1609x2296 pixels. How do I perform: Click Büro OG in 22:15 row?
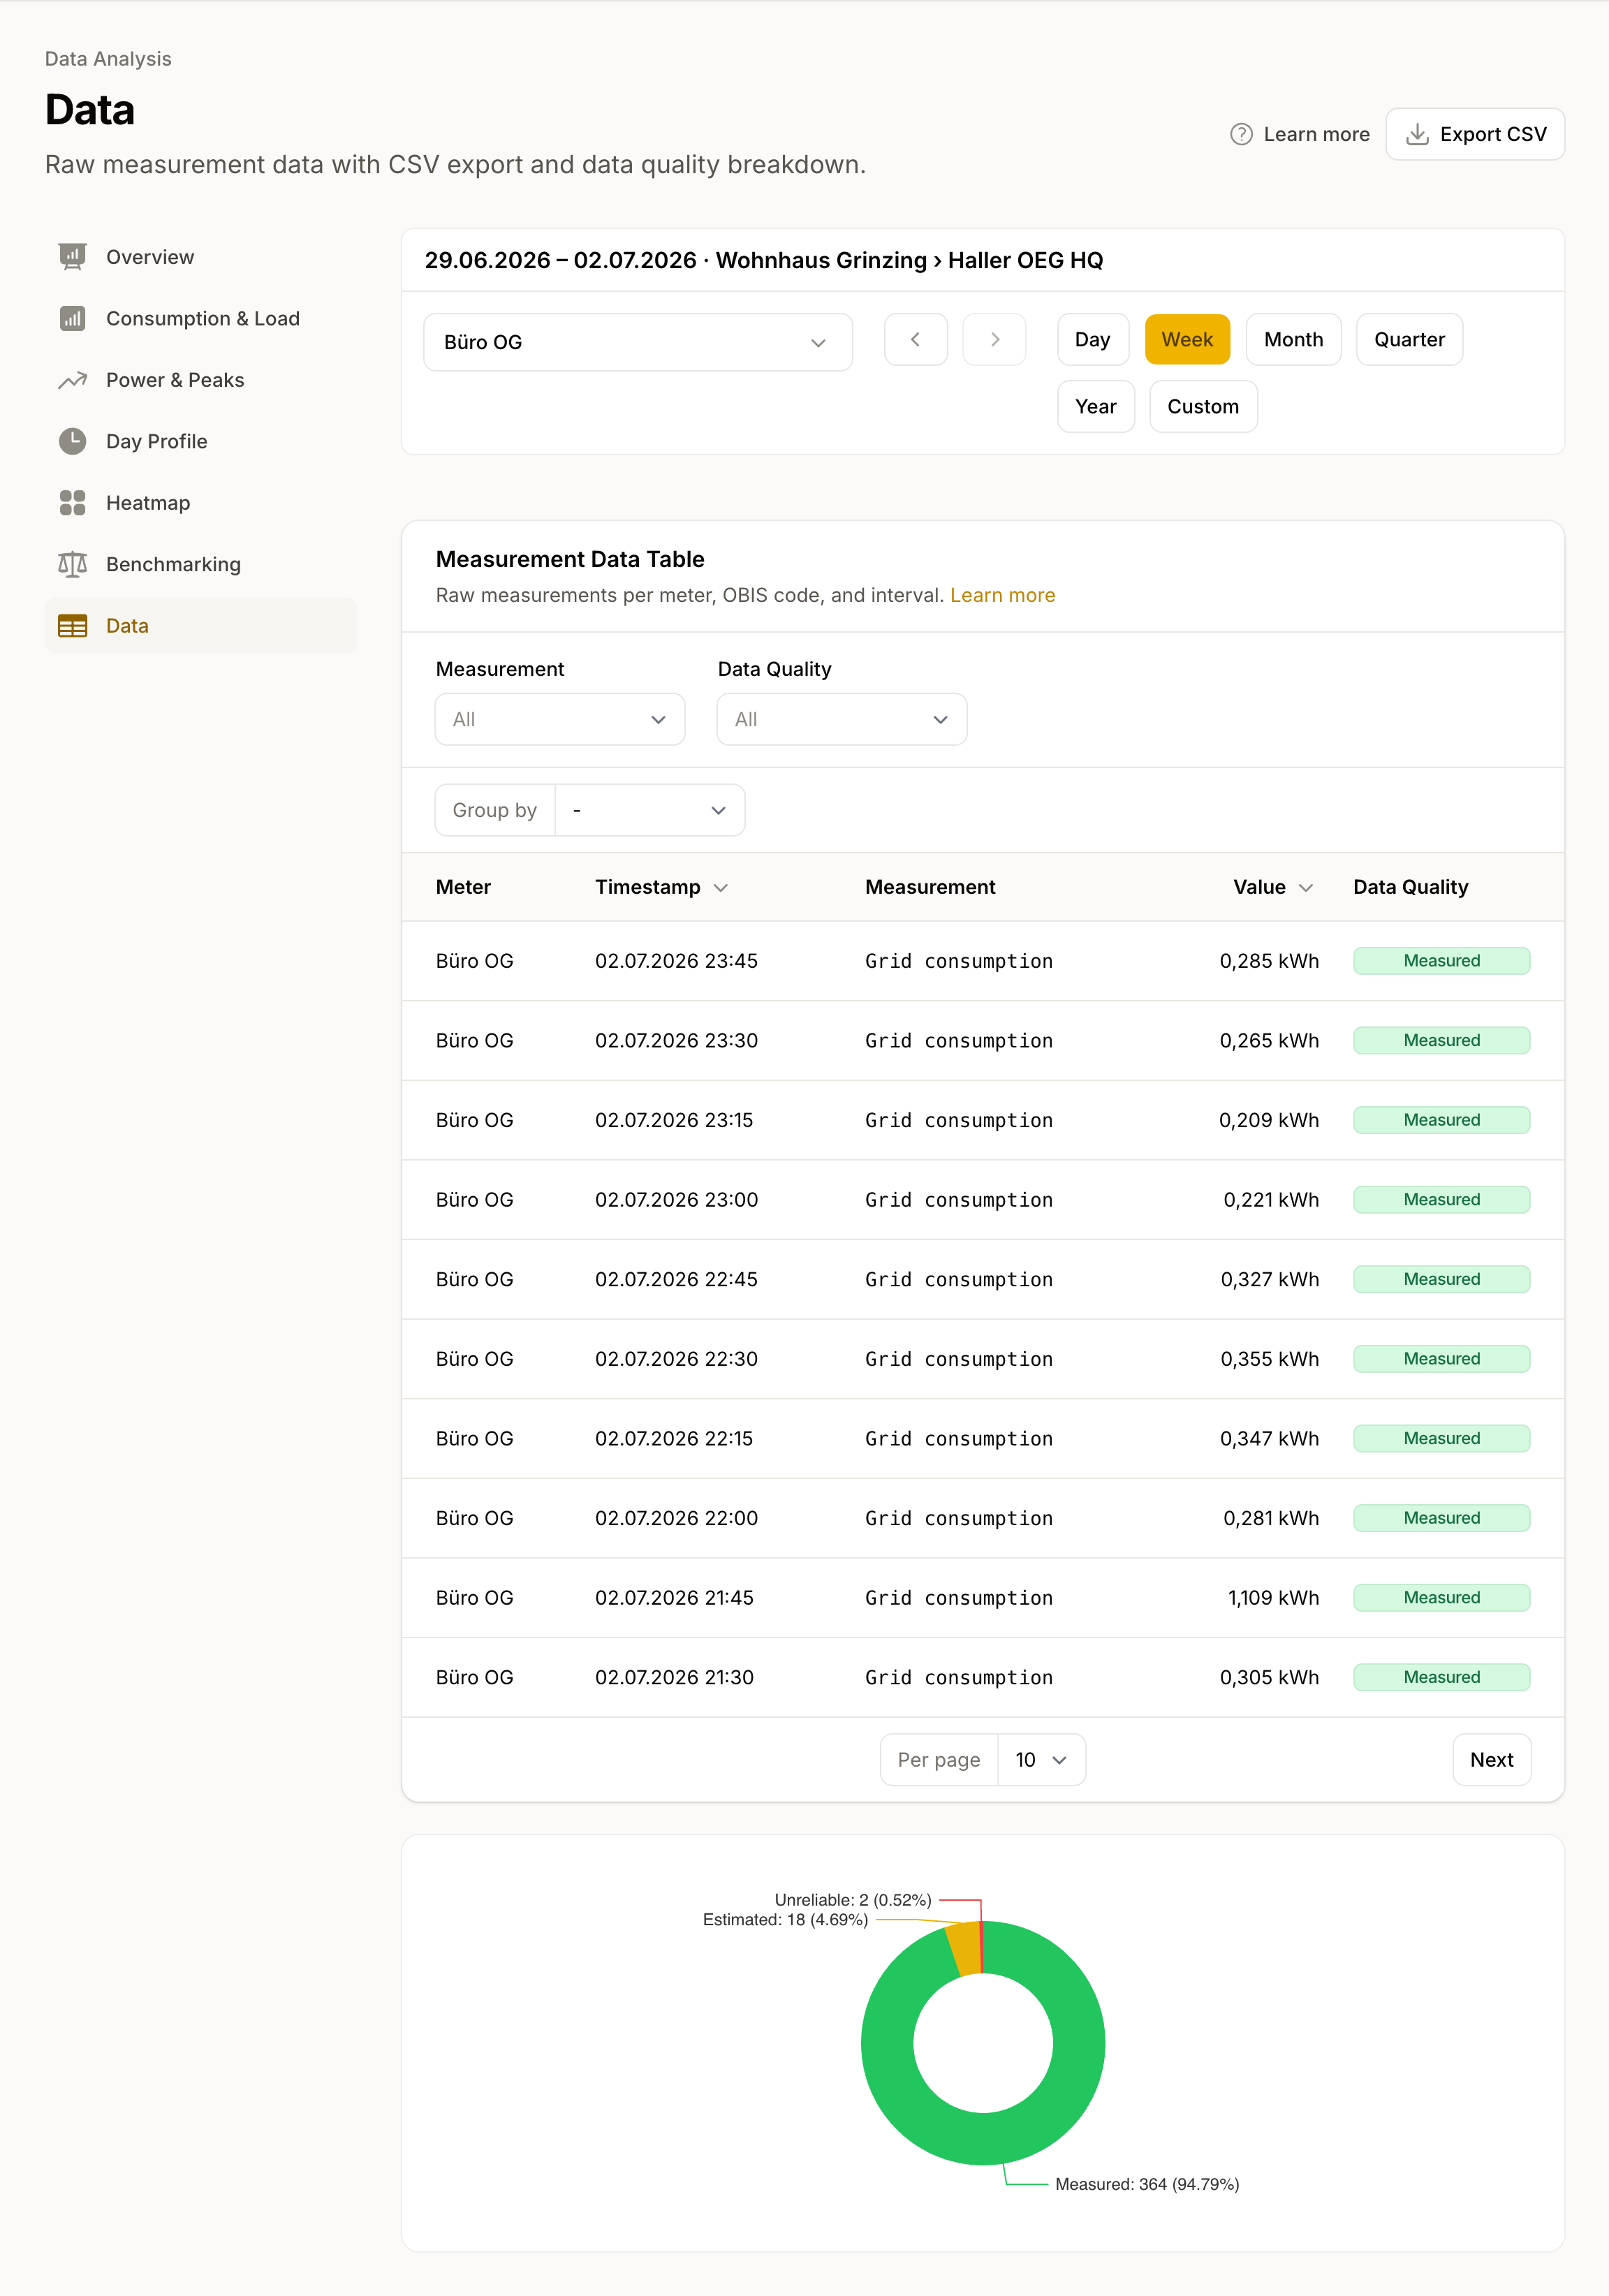click(474, 1438)
